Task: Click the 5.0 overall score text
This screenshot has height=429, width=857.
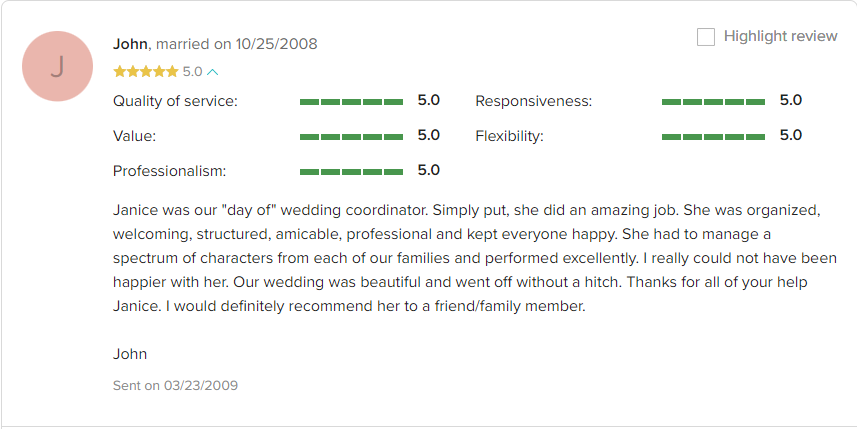Action: (192, 72)
